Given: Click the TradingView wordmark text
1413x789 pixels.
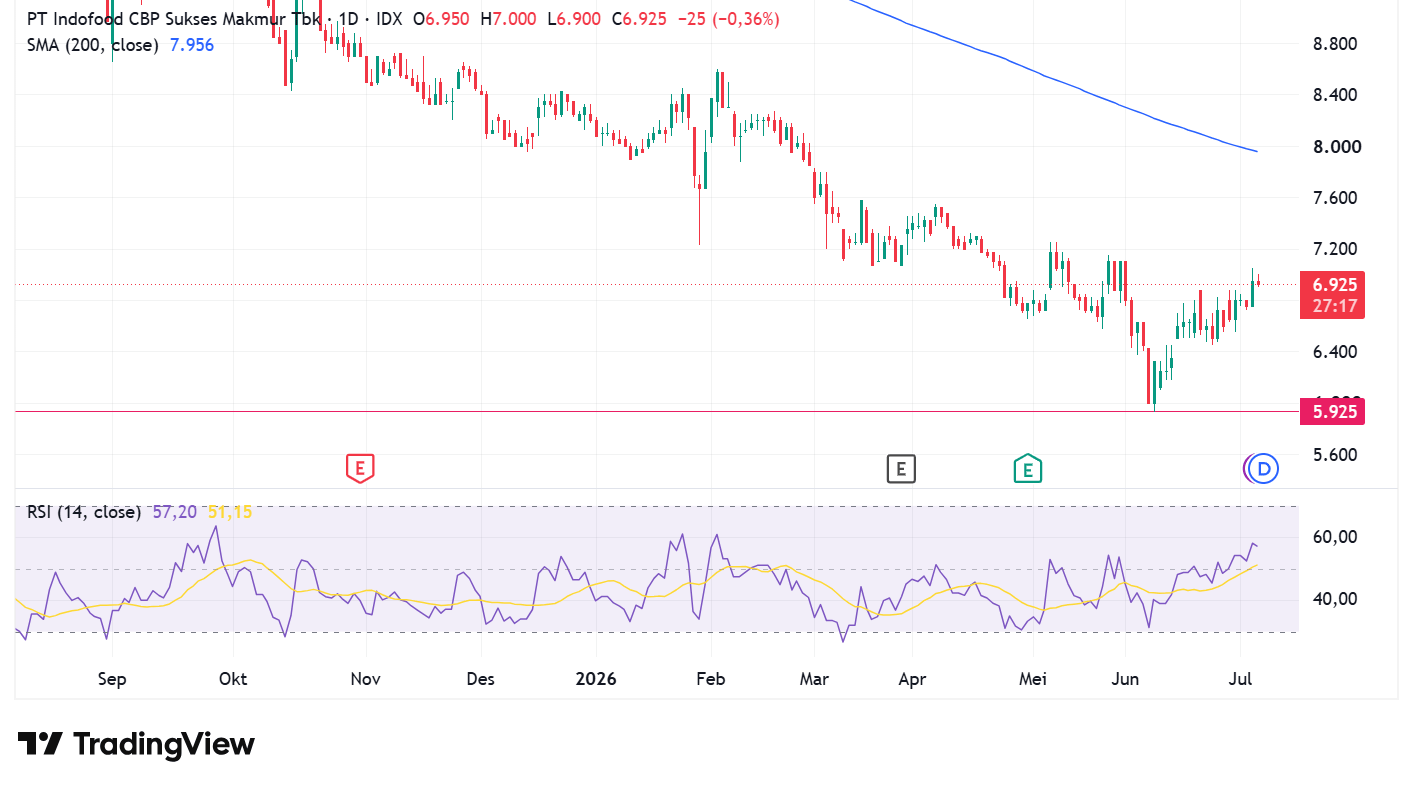Looking at the screenshot, I should pyautogui.click(x=164, y=744).
